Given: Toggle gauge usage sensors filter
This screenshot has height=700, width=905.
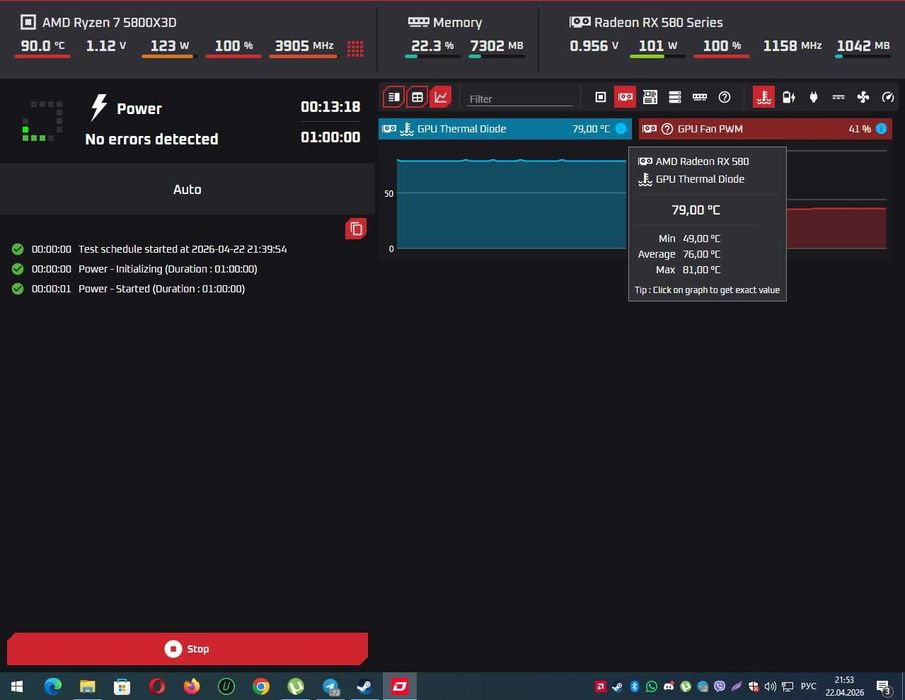Looking at the screenshot, I should (888, 97).
